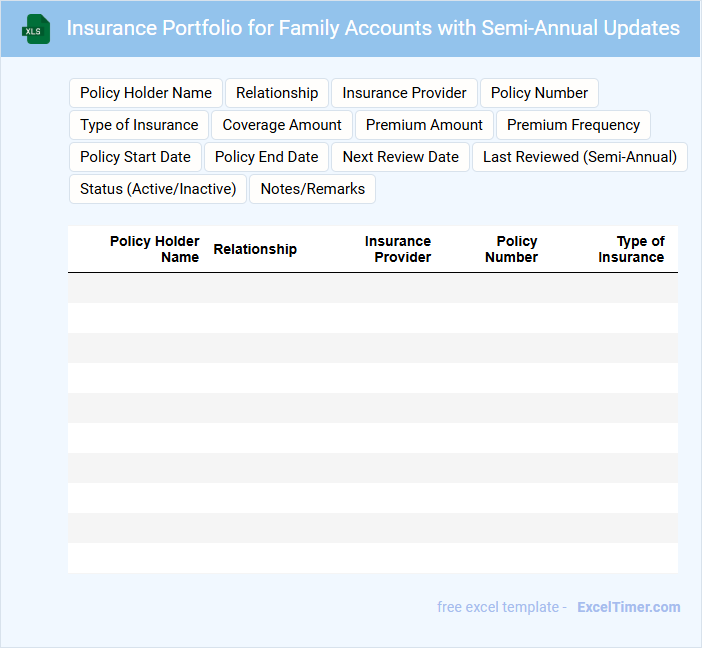Open the ExcelTimer.com link
Screen dimensions: 702x648
(x=628, y=607)
